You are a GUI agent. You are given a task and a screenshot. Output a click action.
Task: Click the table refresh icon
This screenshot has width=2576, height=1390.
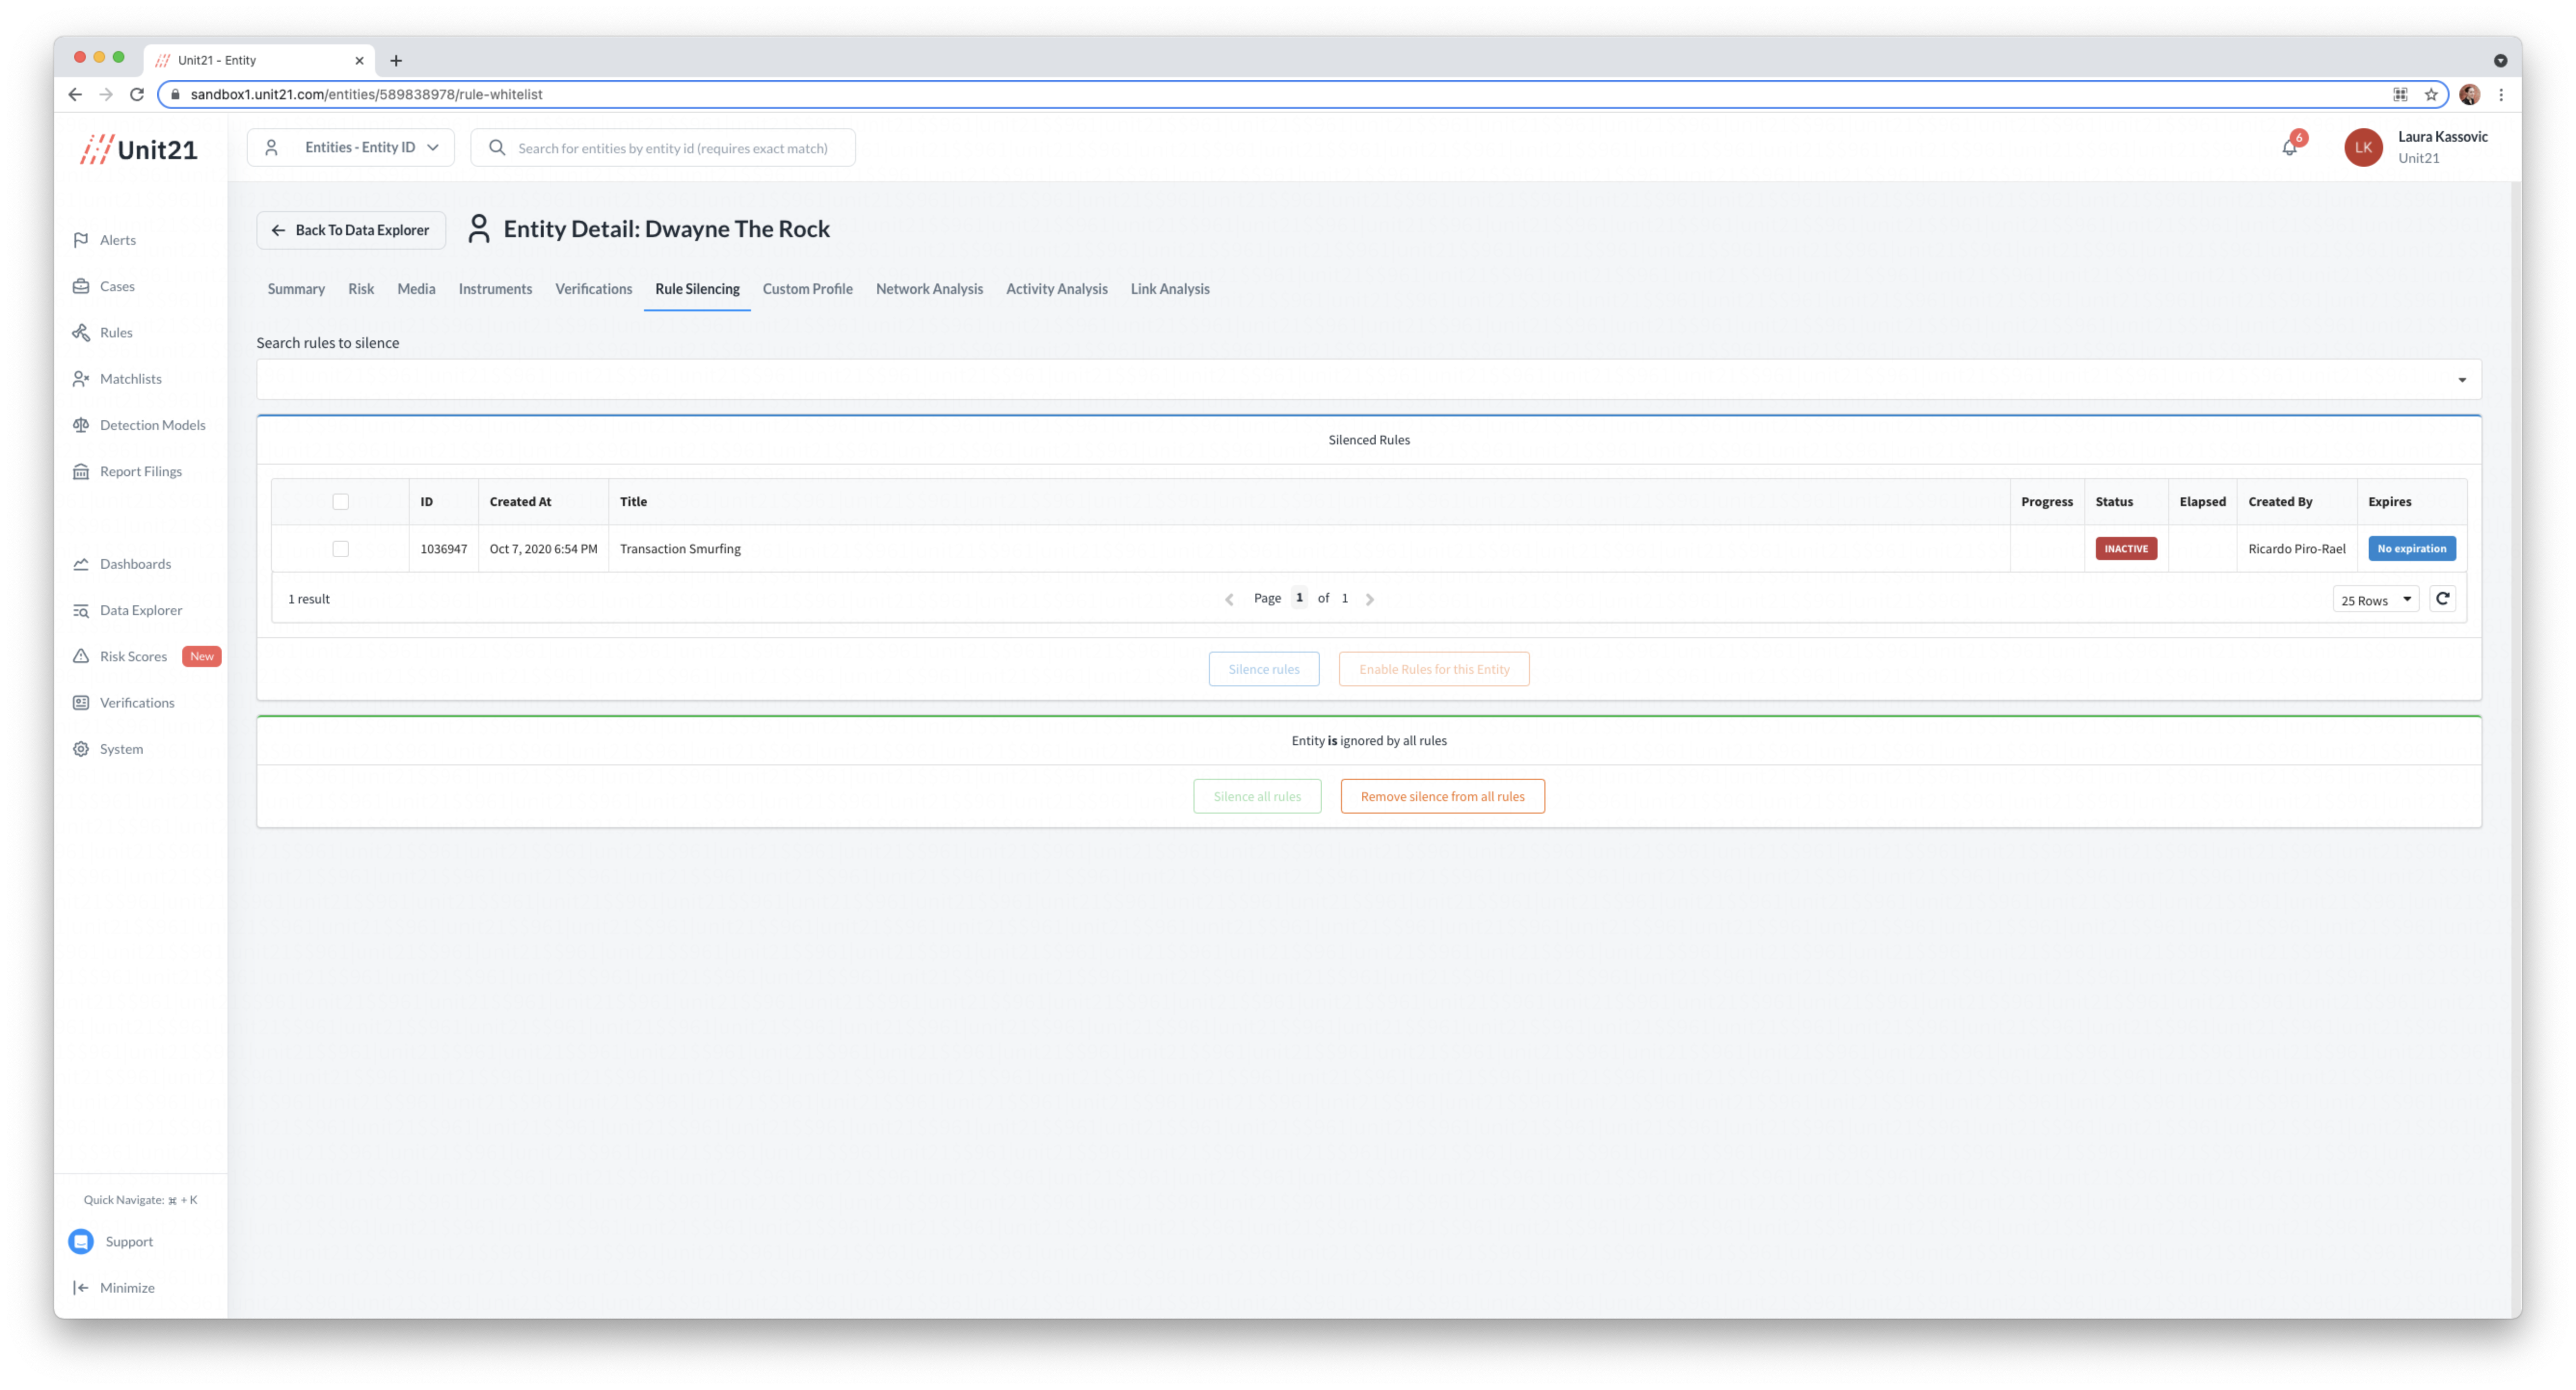[2442, 598]
